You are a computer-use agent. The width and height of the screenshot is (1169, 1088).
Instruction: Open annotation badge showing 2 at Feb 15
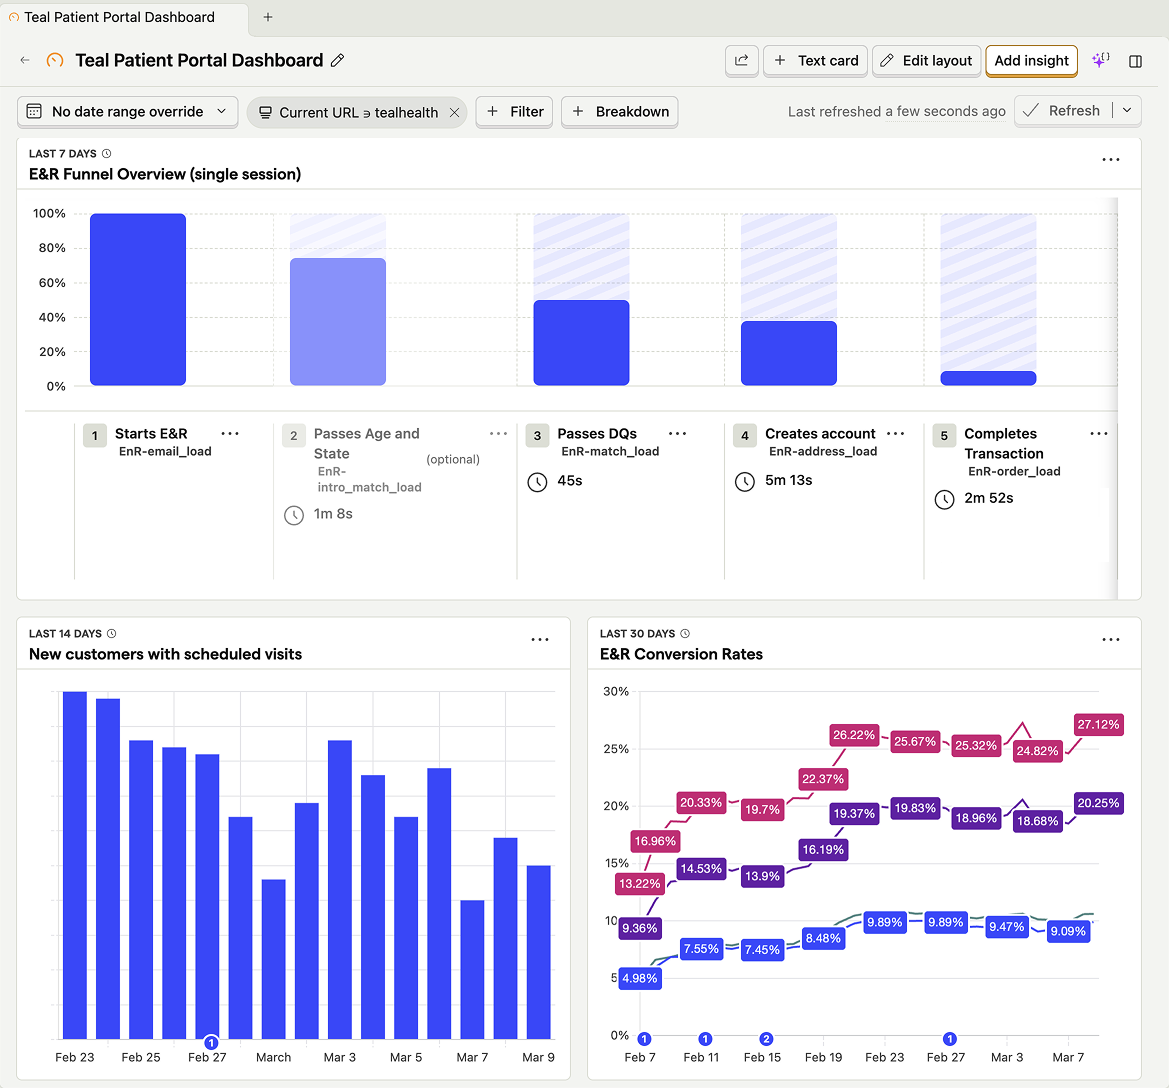[766, 1039]
